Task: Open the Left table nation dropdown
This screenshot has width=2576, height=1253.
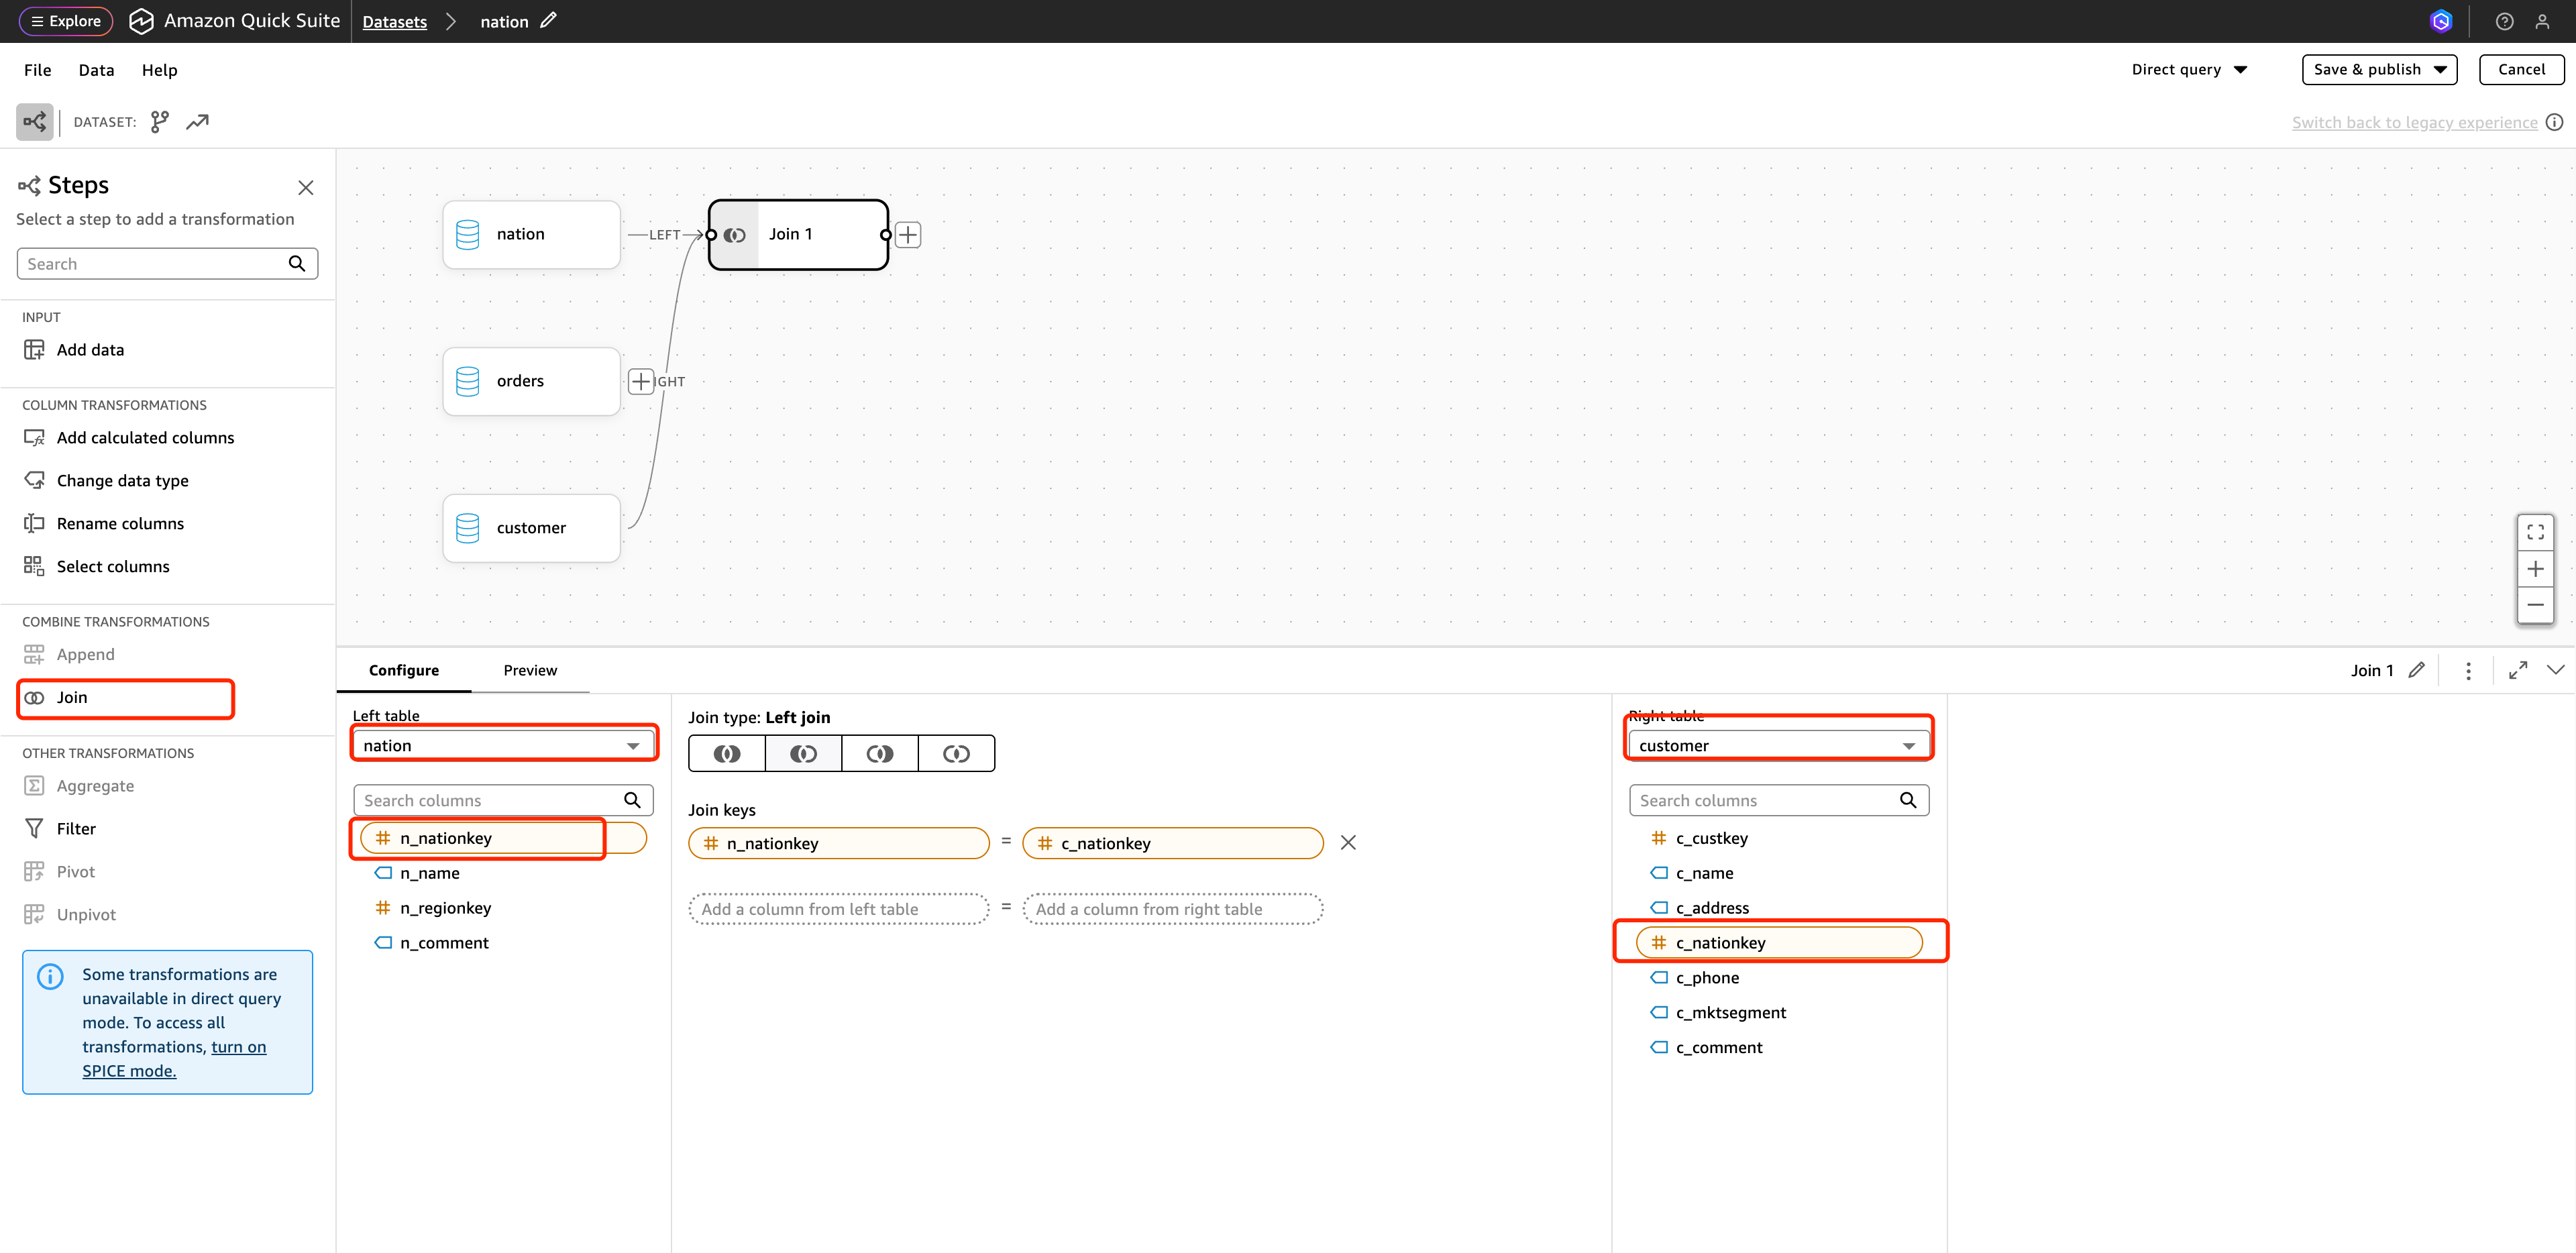Action: 503,746
